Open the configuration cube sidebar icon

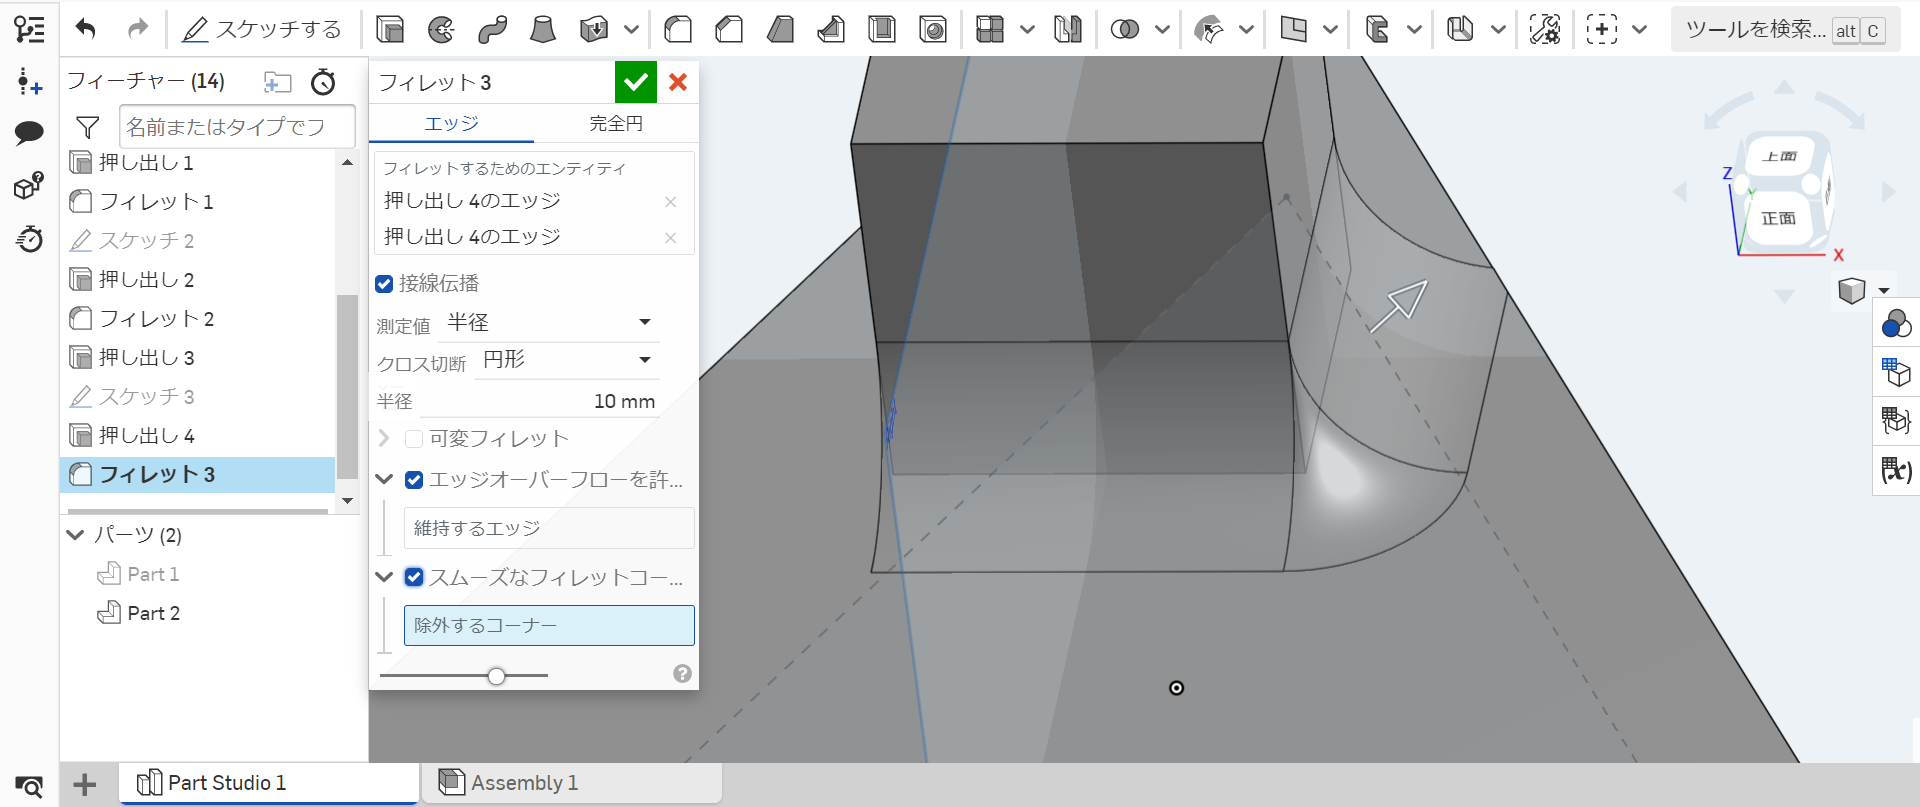click(29, 186)
